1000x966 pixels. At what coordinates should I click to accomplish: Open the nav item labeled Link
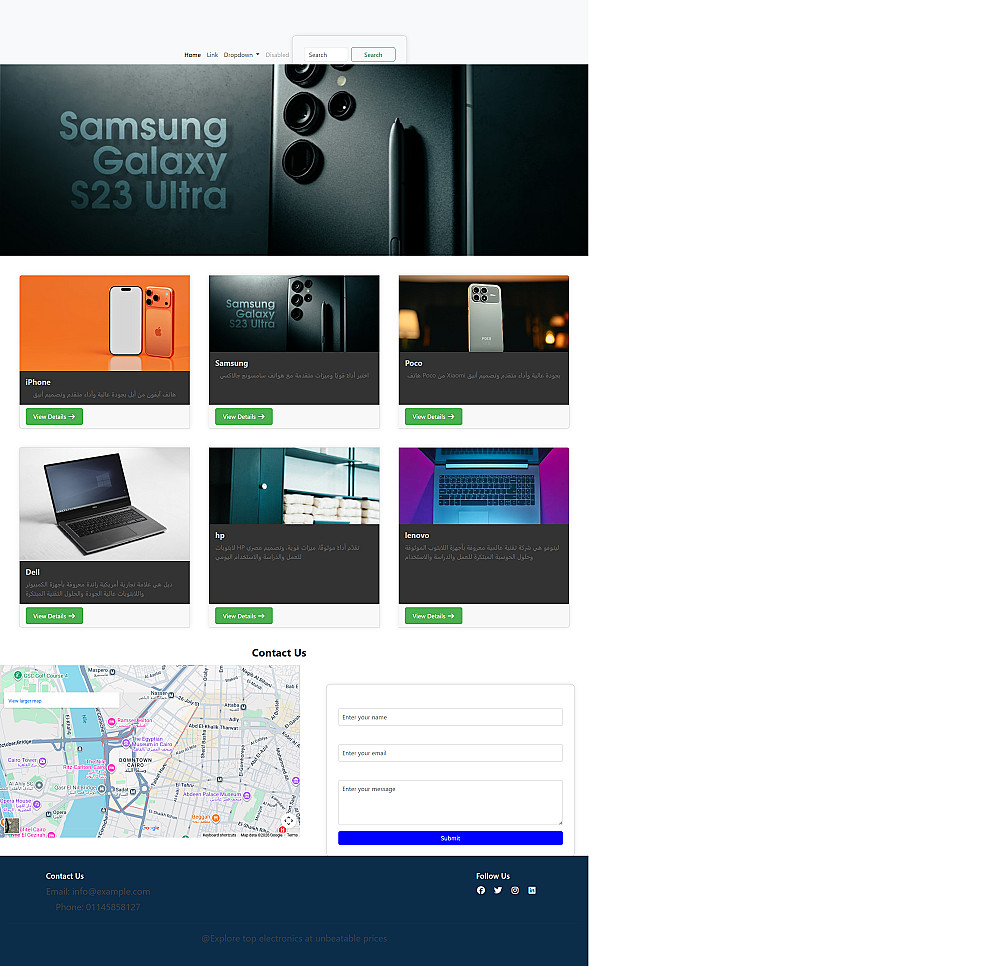pos(212,55)
